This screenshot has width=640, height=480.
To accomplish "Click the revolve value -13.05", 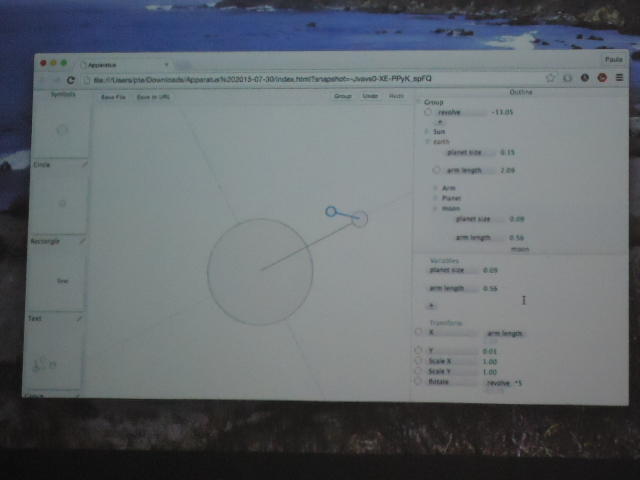I will (x=502, y=112).
